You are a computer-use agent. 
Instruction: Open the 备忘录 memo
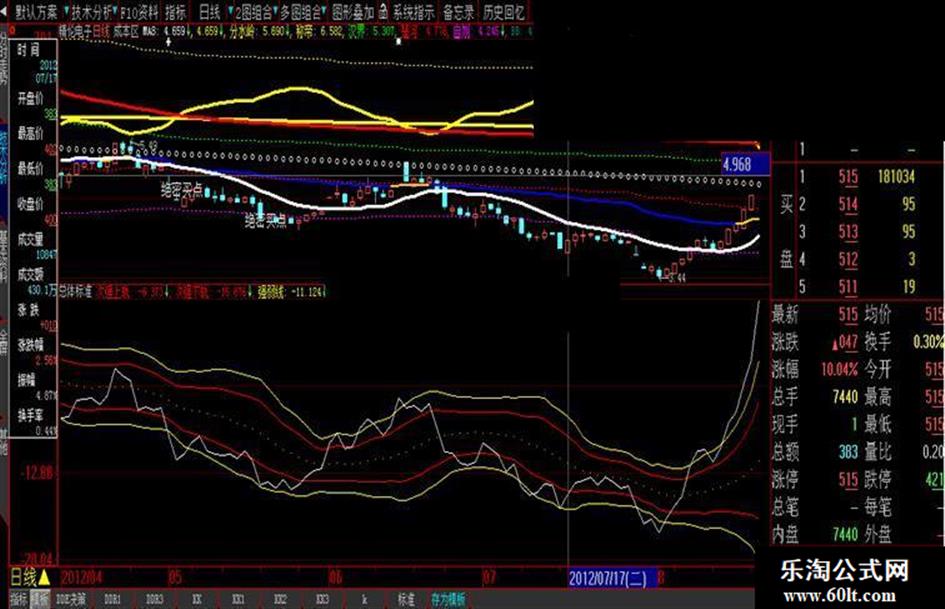click(x=459, y=11)
